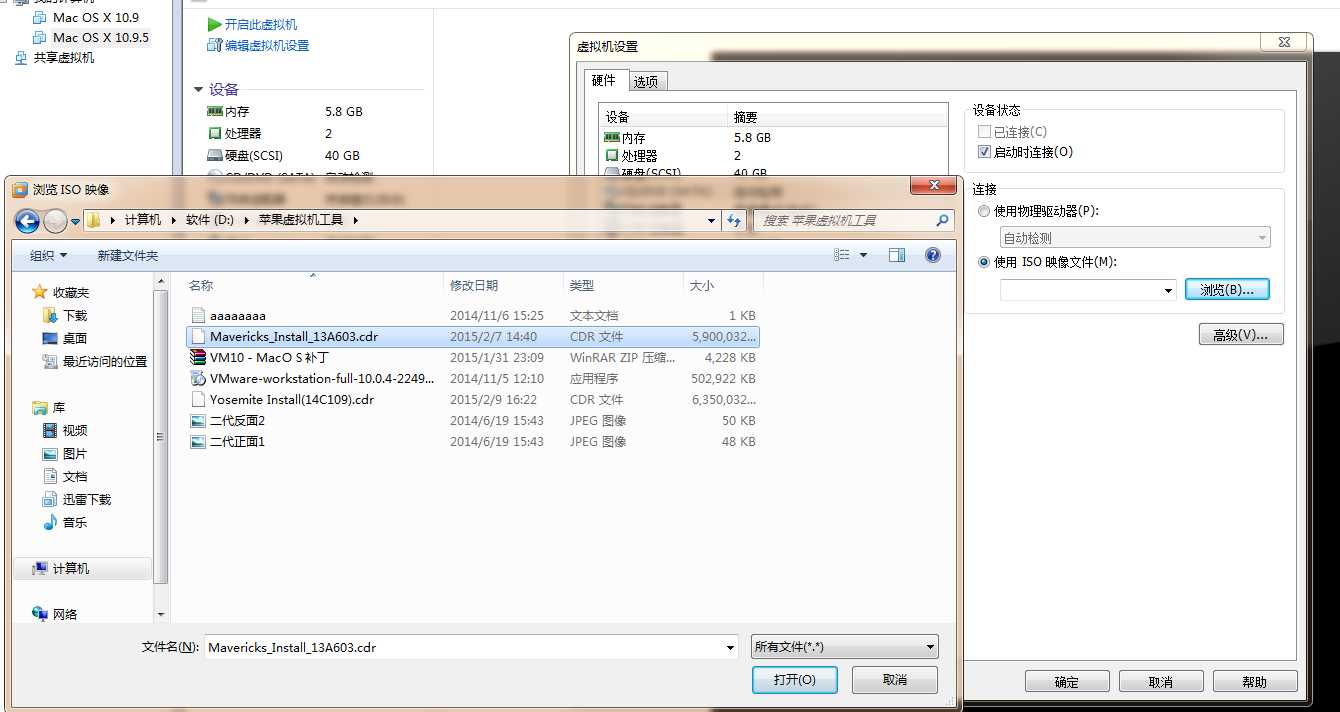Click the view mode icon in toolbar
Viewport: 1340px width, 712px height.
[x=842, y=255]
